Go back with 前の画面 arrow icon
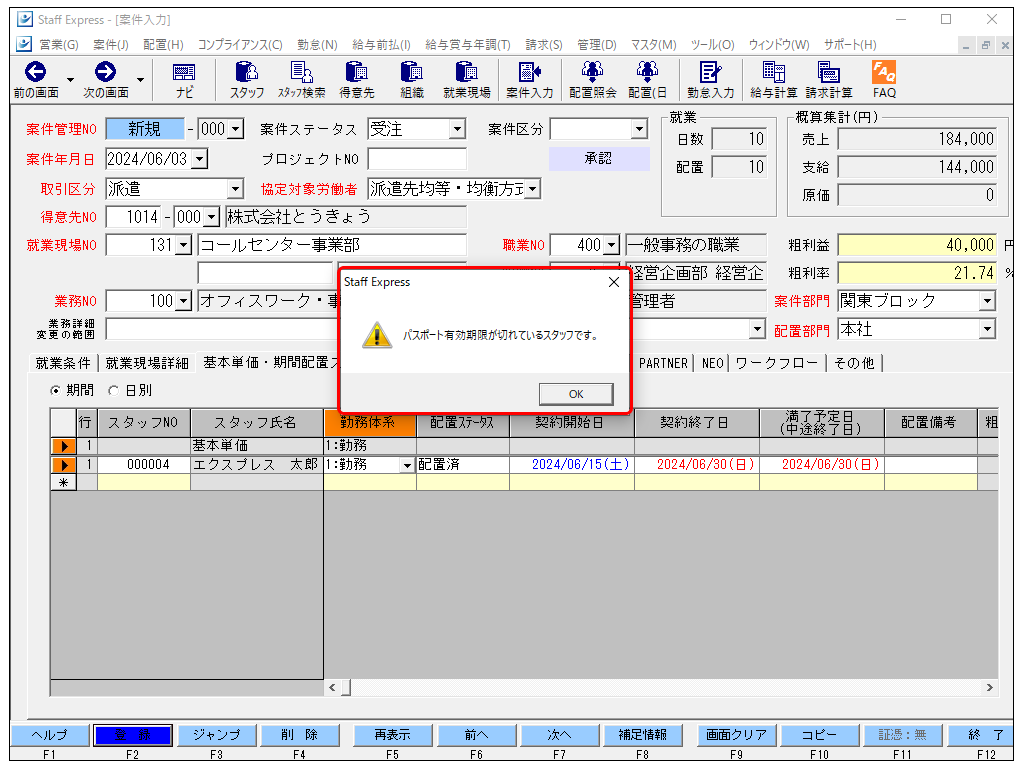1024x768 pixels. pos(35,72)
